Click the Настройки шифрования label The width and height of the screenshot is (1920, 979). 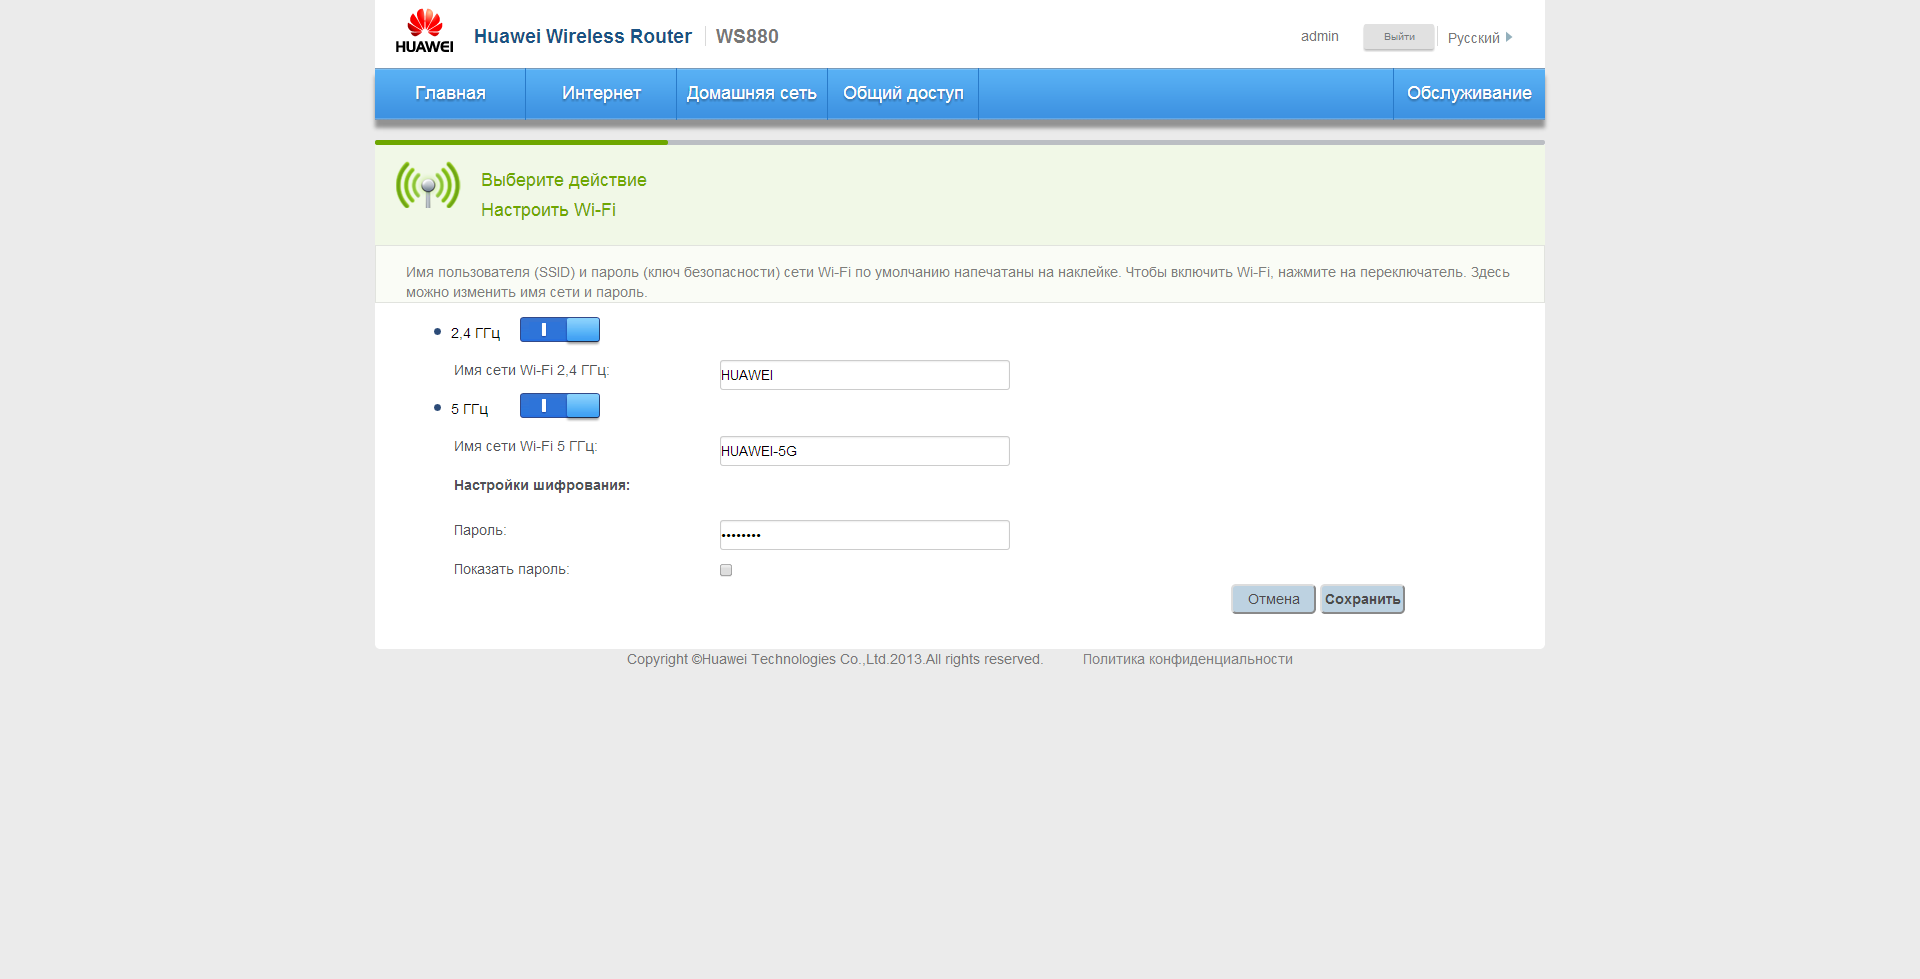tap(542, 485)
